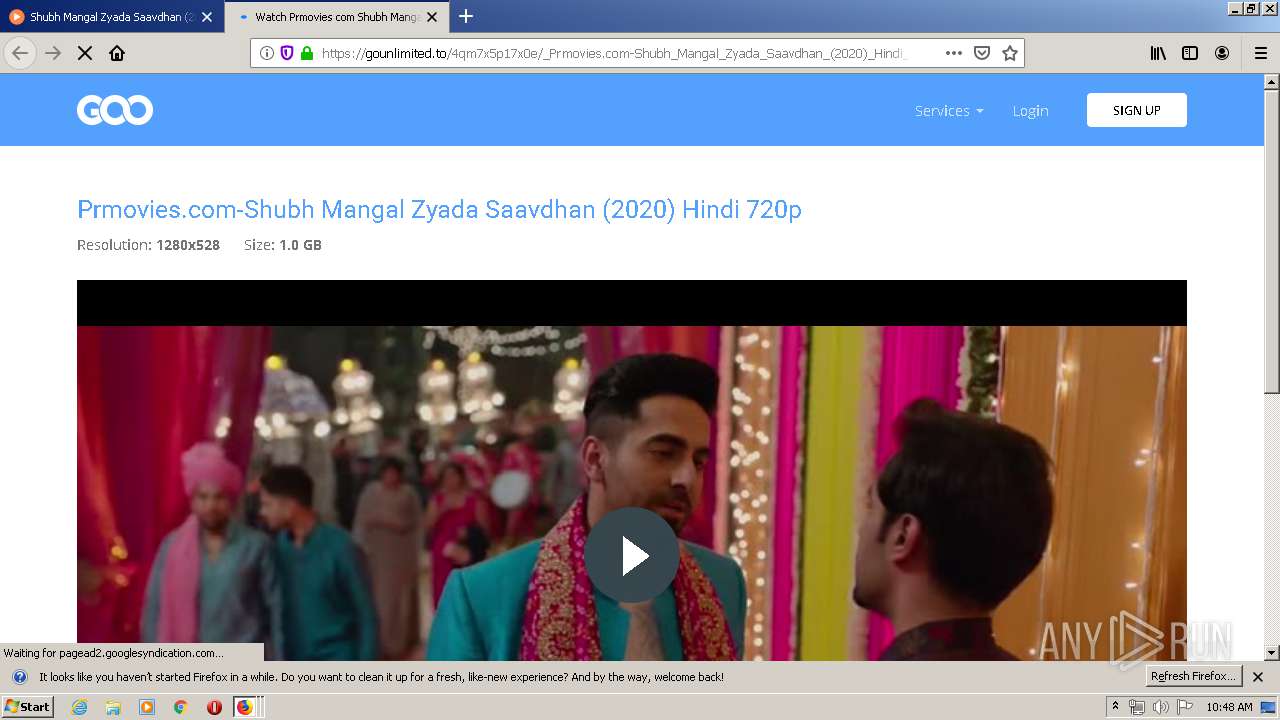The image size is (1280, 720).
Task: Expand the Services dropdown
Action: (x=949, y=111)
